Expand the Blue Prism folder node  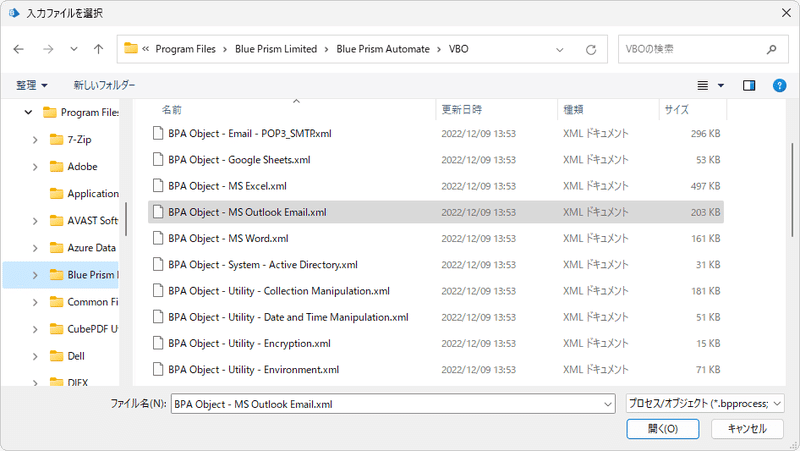pos(35,275)
